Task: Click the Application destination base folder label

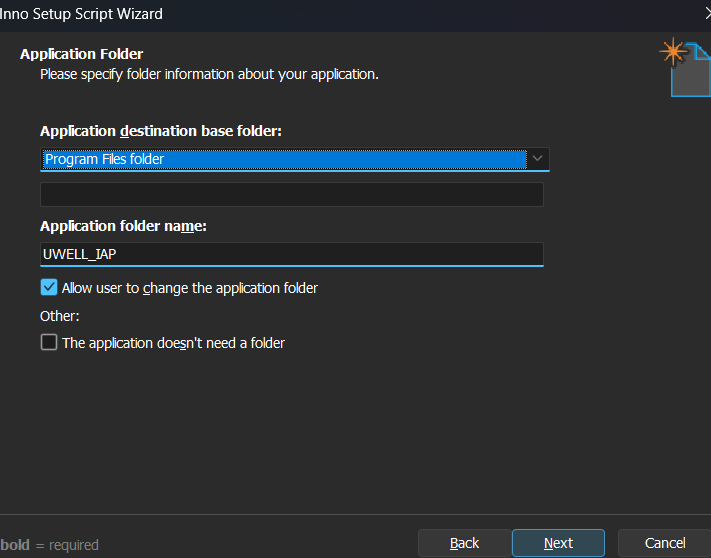Action: pos(161,131)
